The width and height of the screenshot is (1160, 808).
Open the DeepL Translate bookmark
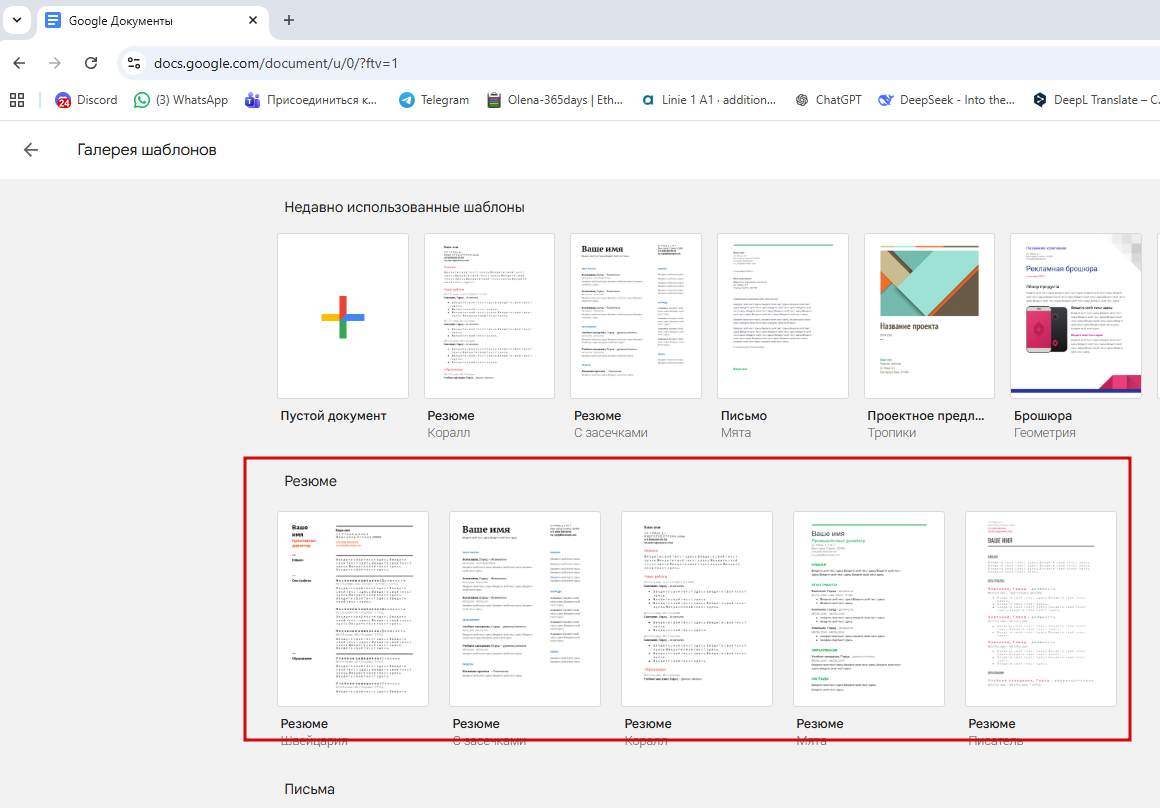pyautogui.click(x=1095, y=100)
